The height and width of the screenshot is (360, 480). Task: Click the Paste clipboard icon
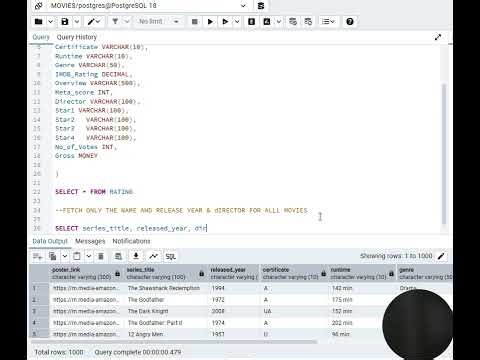pos(77,256)
